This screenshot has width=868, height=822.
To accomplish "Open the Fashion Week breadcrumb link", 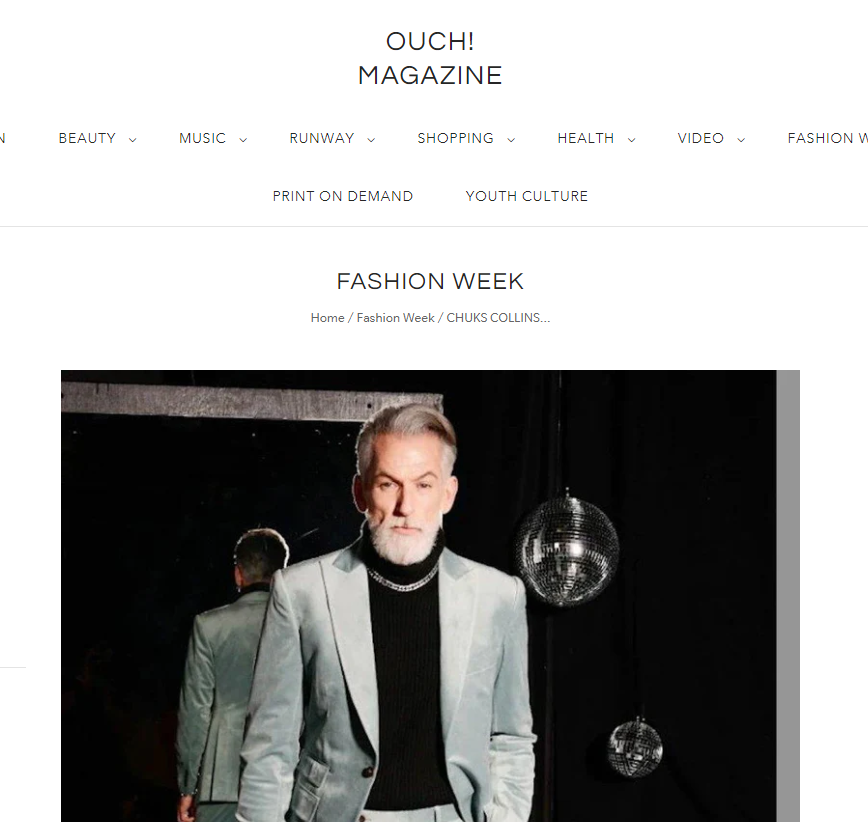I will pos(395,318).
